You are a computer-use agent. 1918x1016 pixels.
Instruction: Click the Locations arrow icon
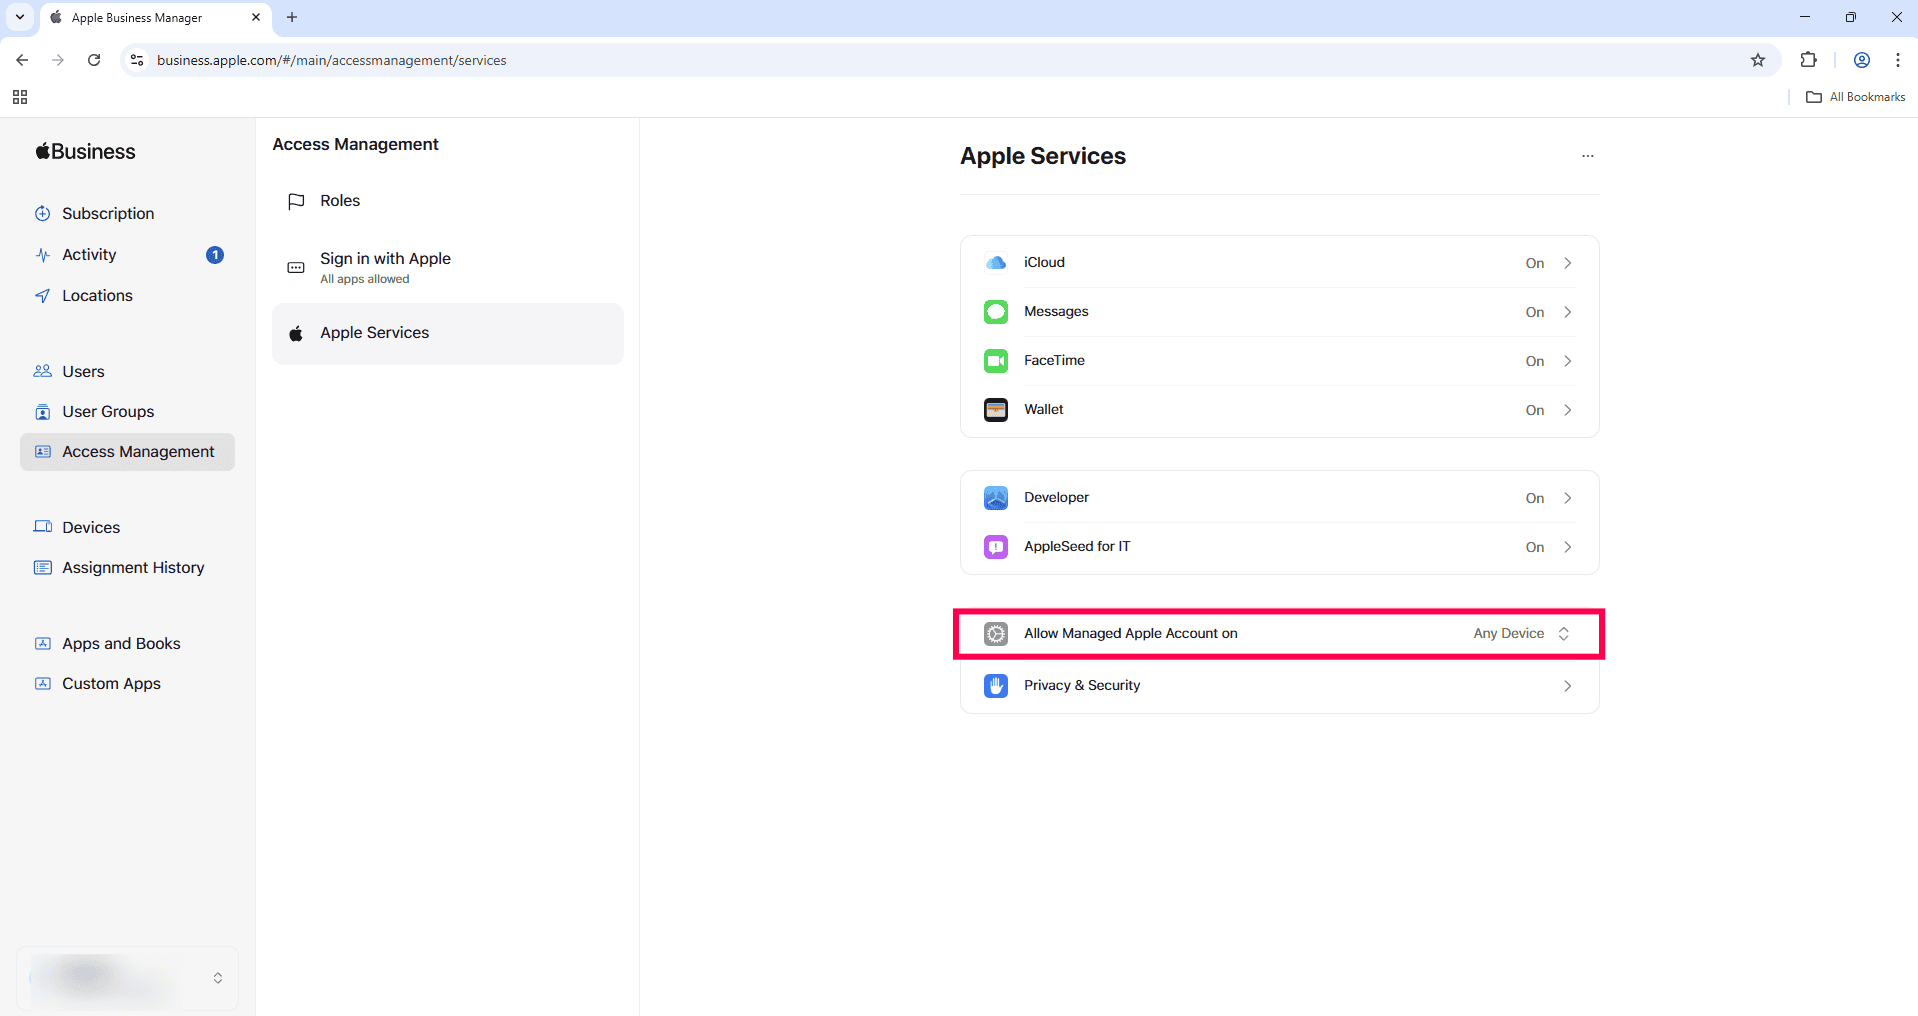42,296
